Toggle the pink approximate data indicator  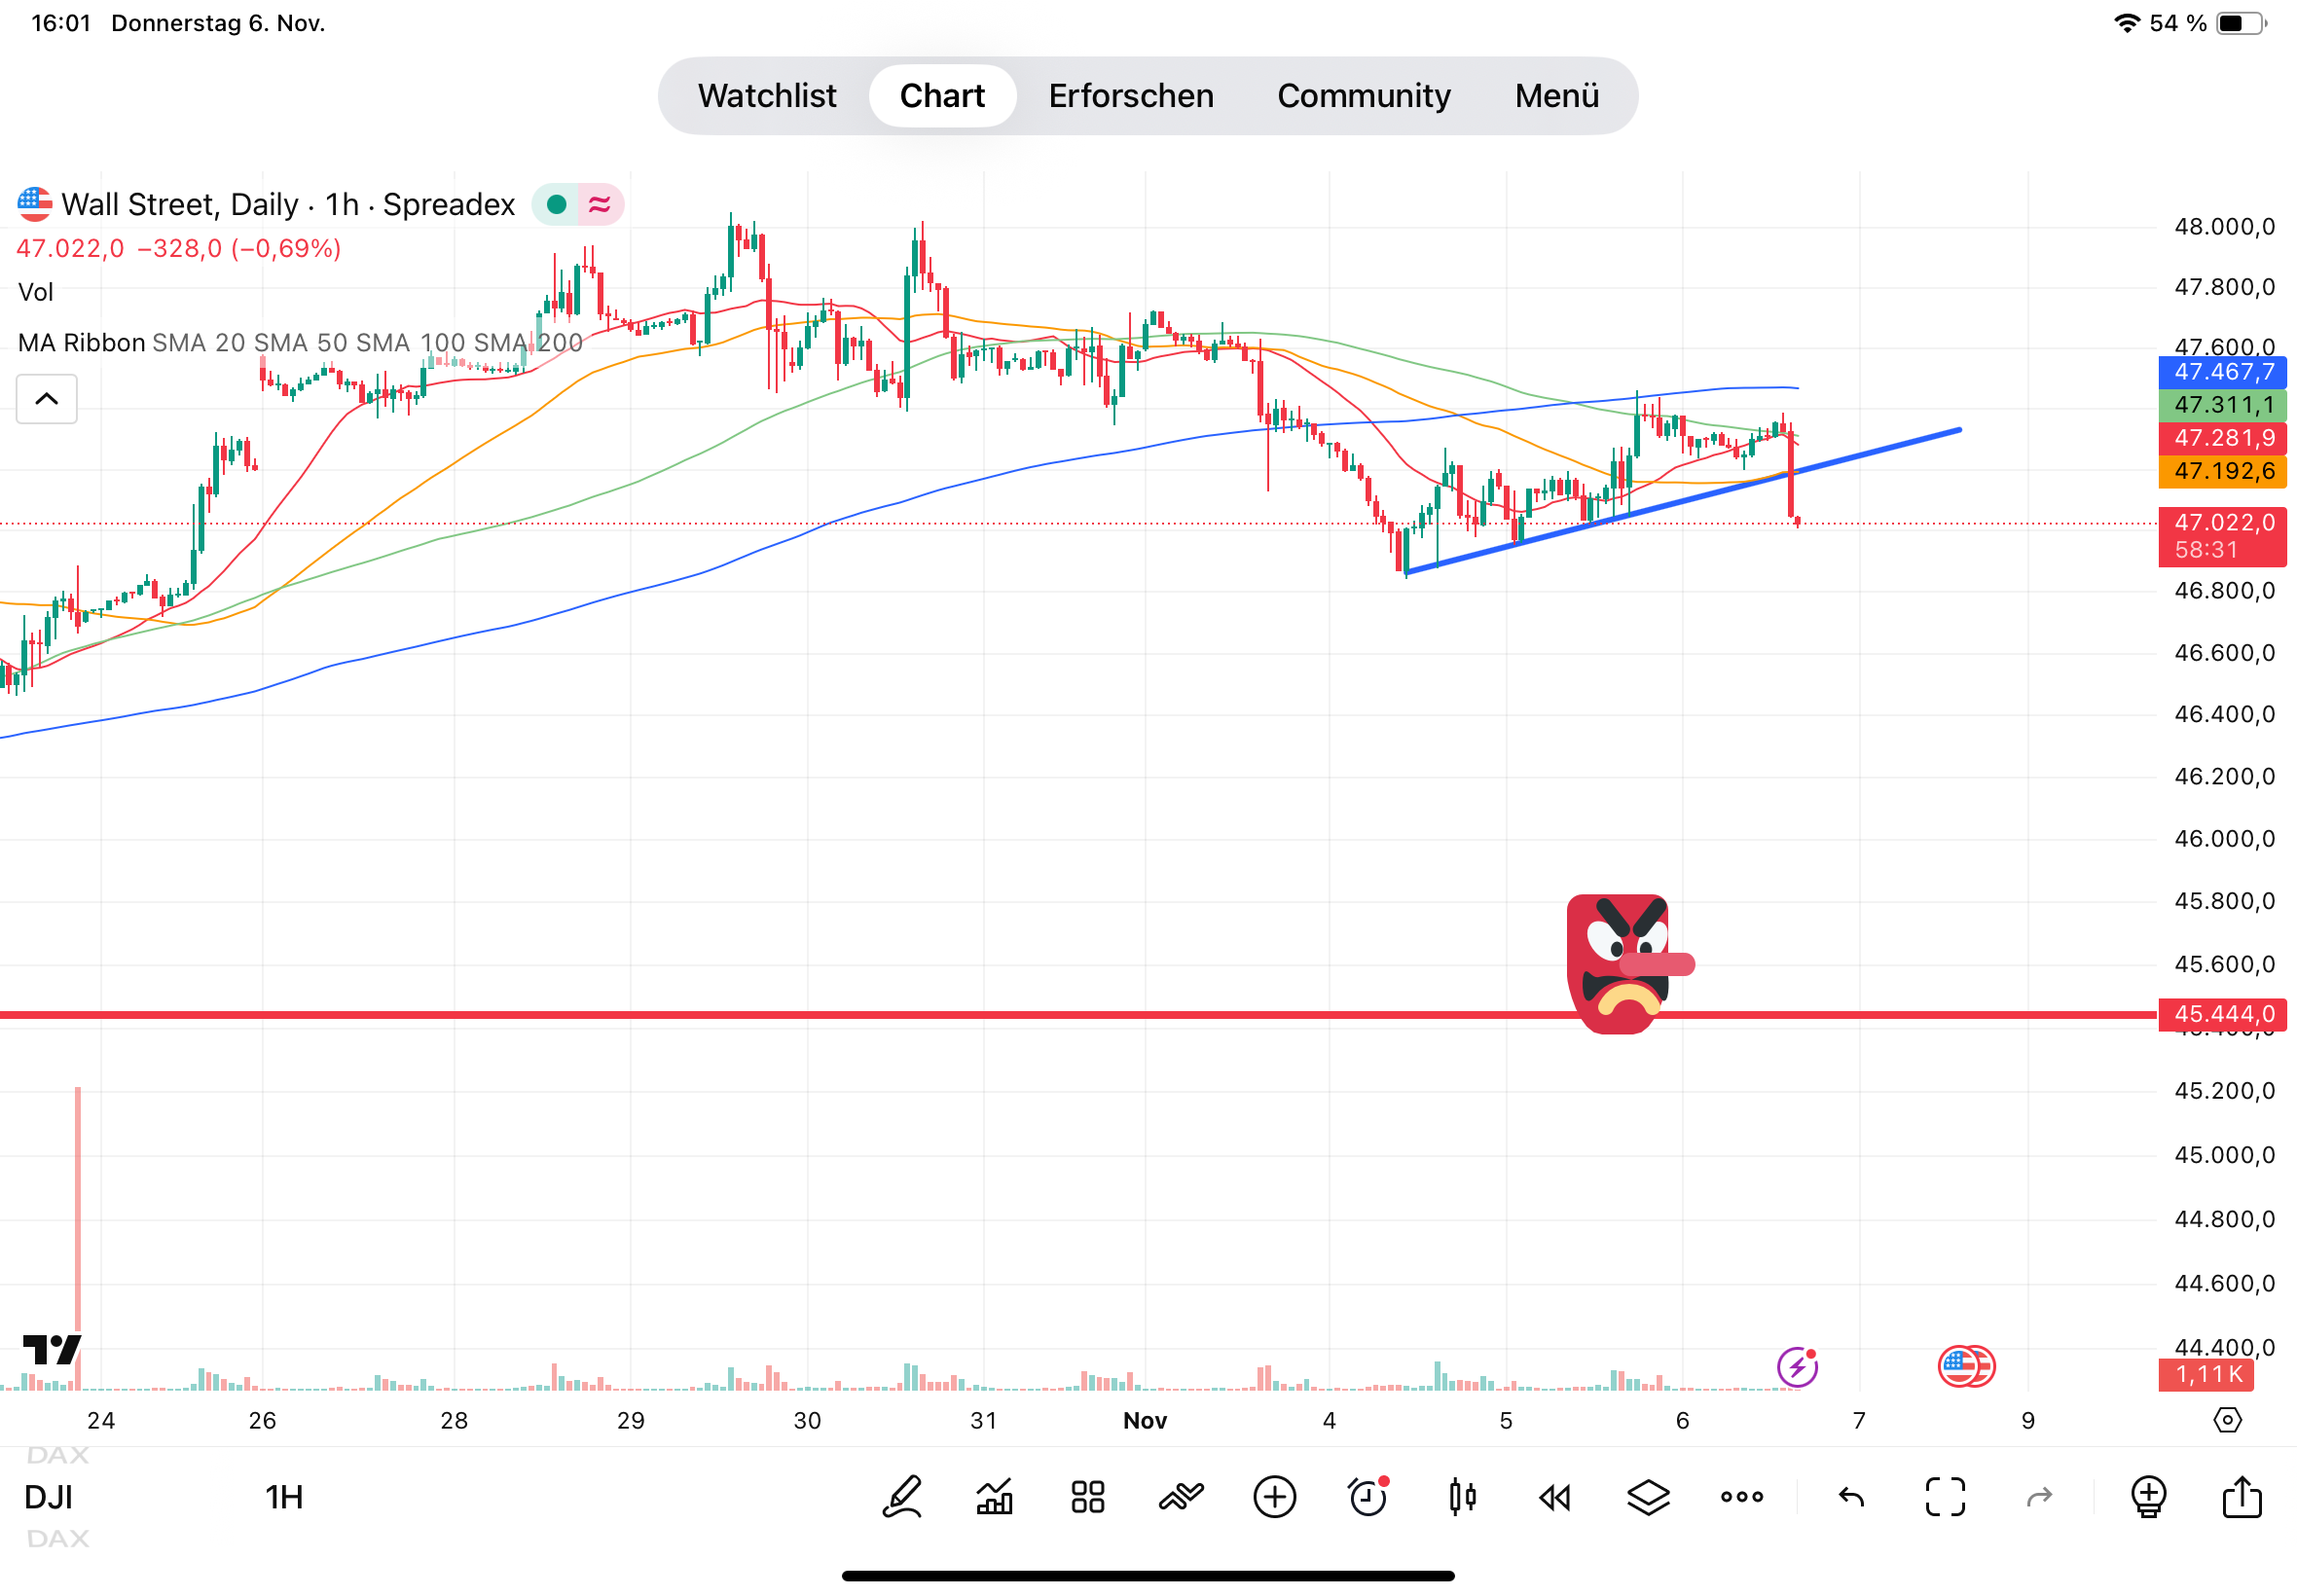[x=600, y=205]
